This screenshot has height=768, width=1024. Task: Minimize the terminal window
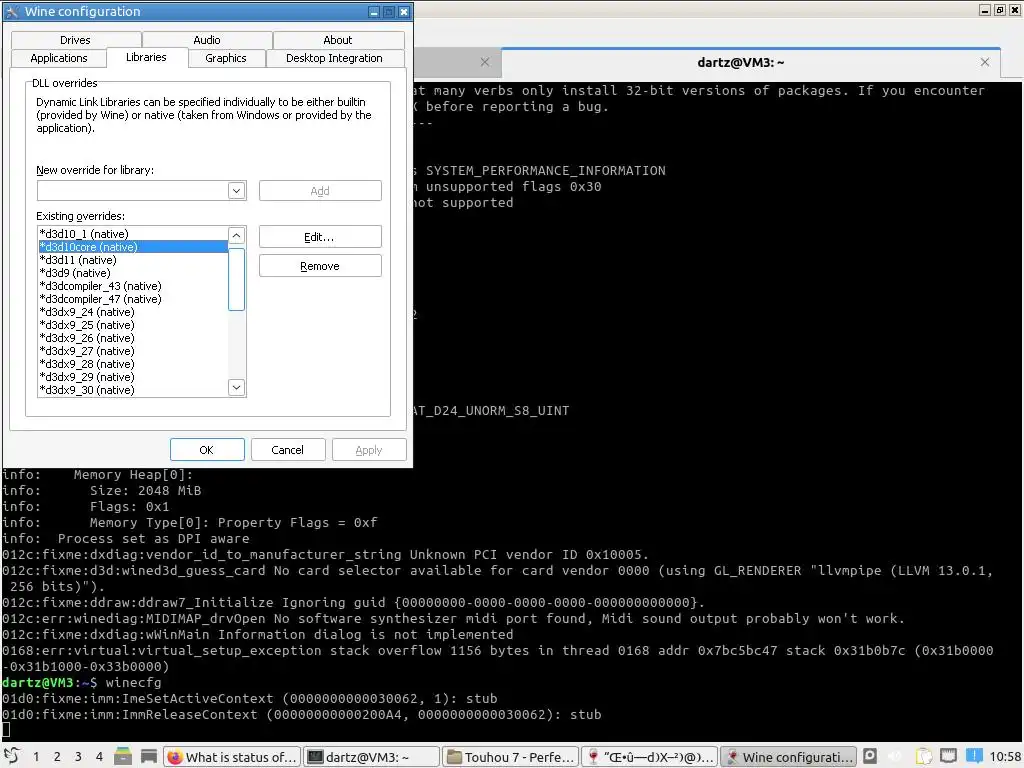pos(985,10)
